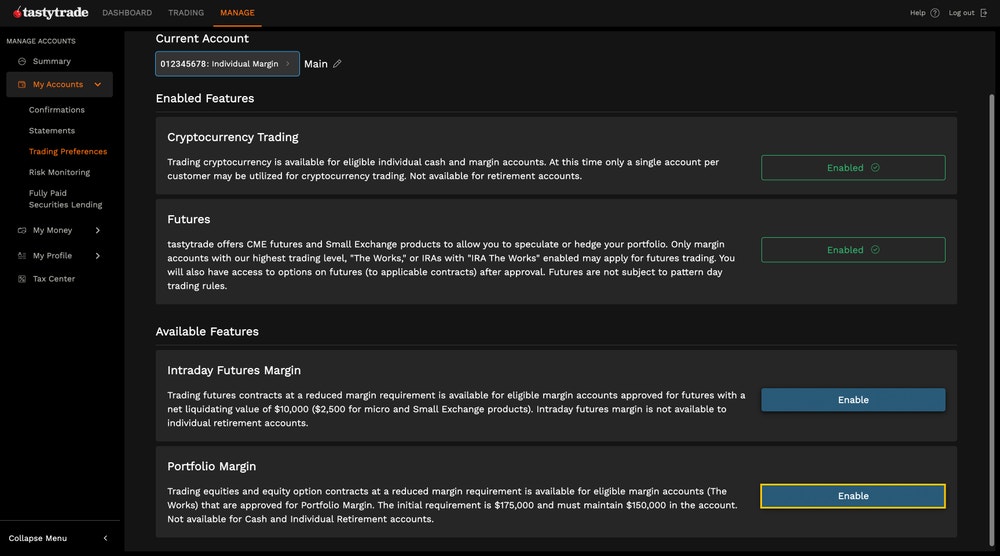Click the Portfolio Margin heading
This screenshot has width=1000, height=556.
click(x=212, y=467)
